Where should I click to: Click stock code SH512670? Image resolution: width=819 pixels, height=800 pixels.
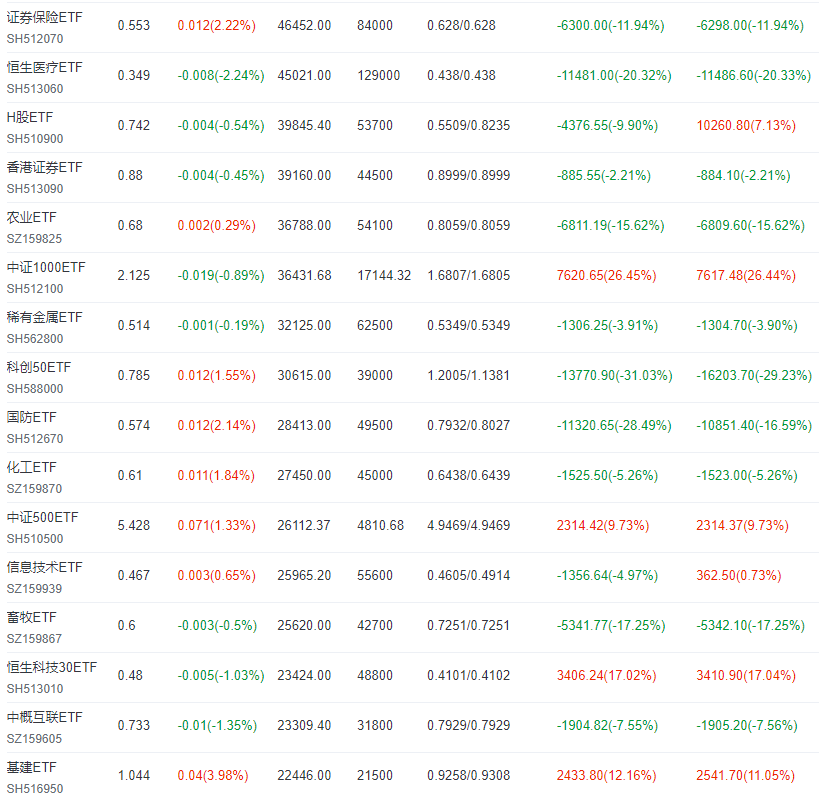click(x=35, y=439)
